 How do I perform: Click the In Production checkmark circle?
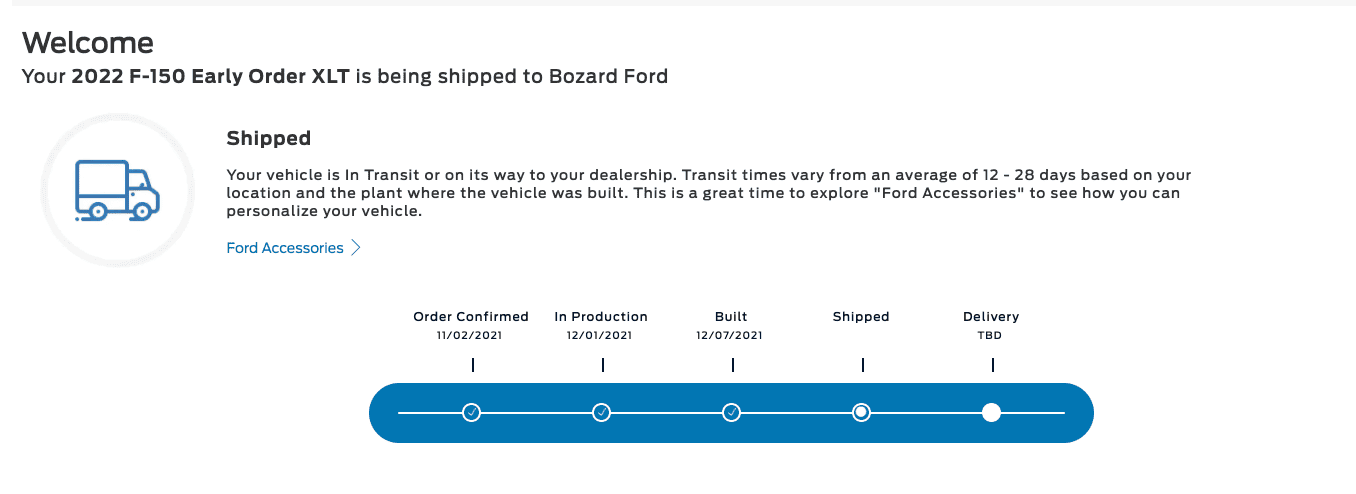pos(602,412)
